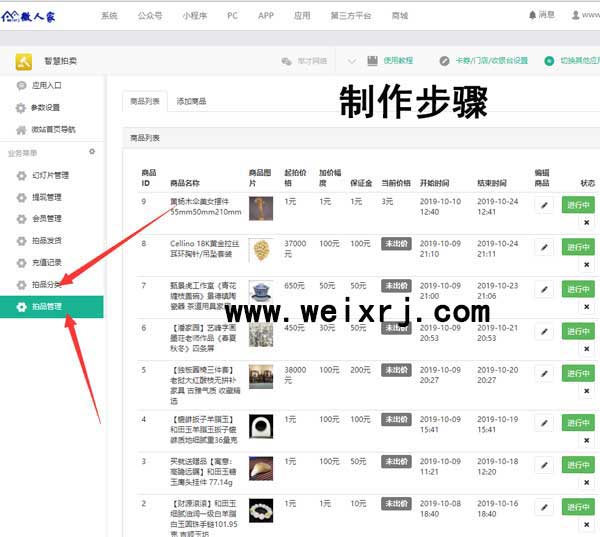This screenshot has width=600, height=537.
Task: Open the jade ring thumbnail of product ID 4
Action: point(261,426)
